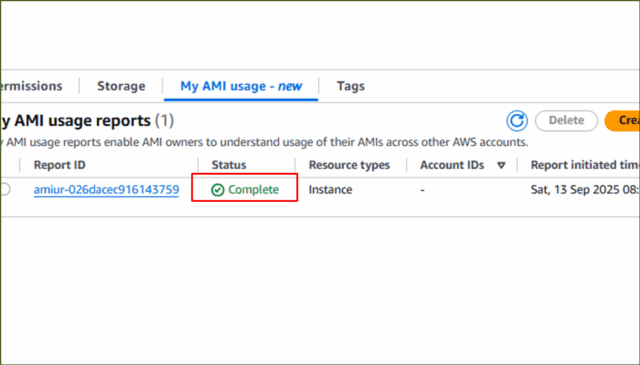Click the Instance resource type cell

[330, 190]
